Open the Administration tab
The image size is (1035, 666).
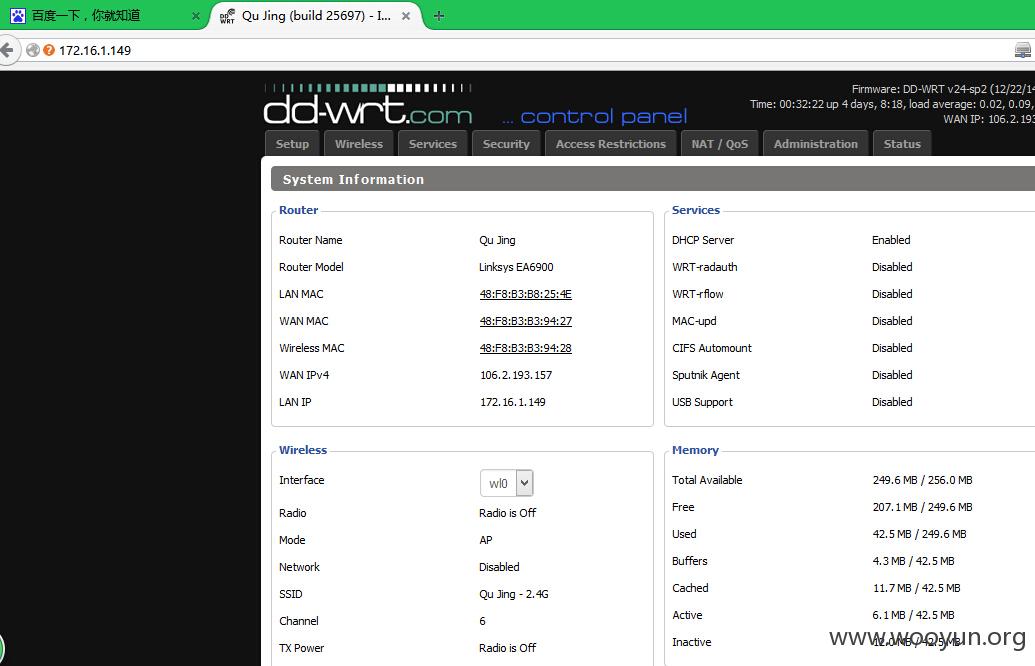(x=816, y=144)
